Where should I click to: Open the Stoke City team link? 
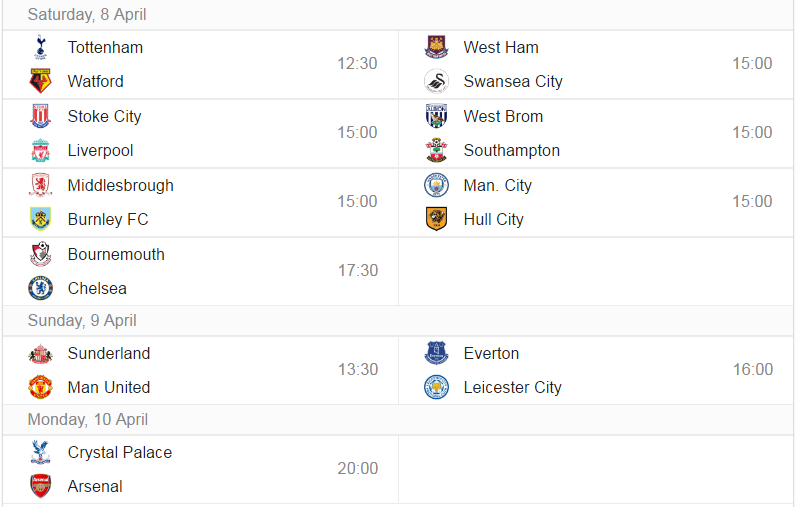(105, 116)
